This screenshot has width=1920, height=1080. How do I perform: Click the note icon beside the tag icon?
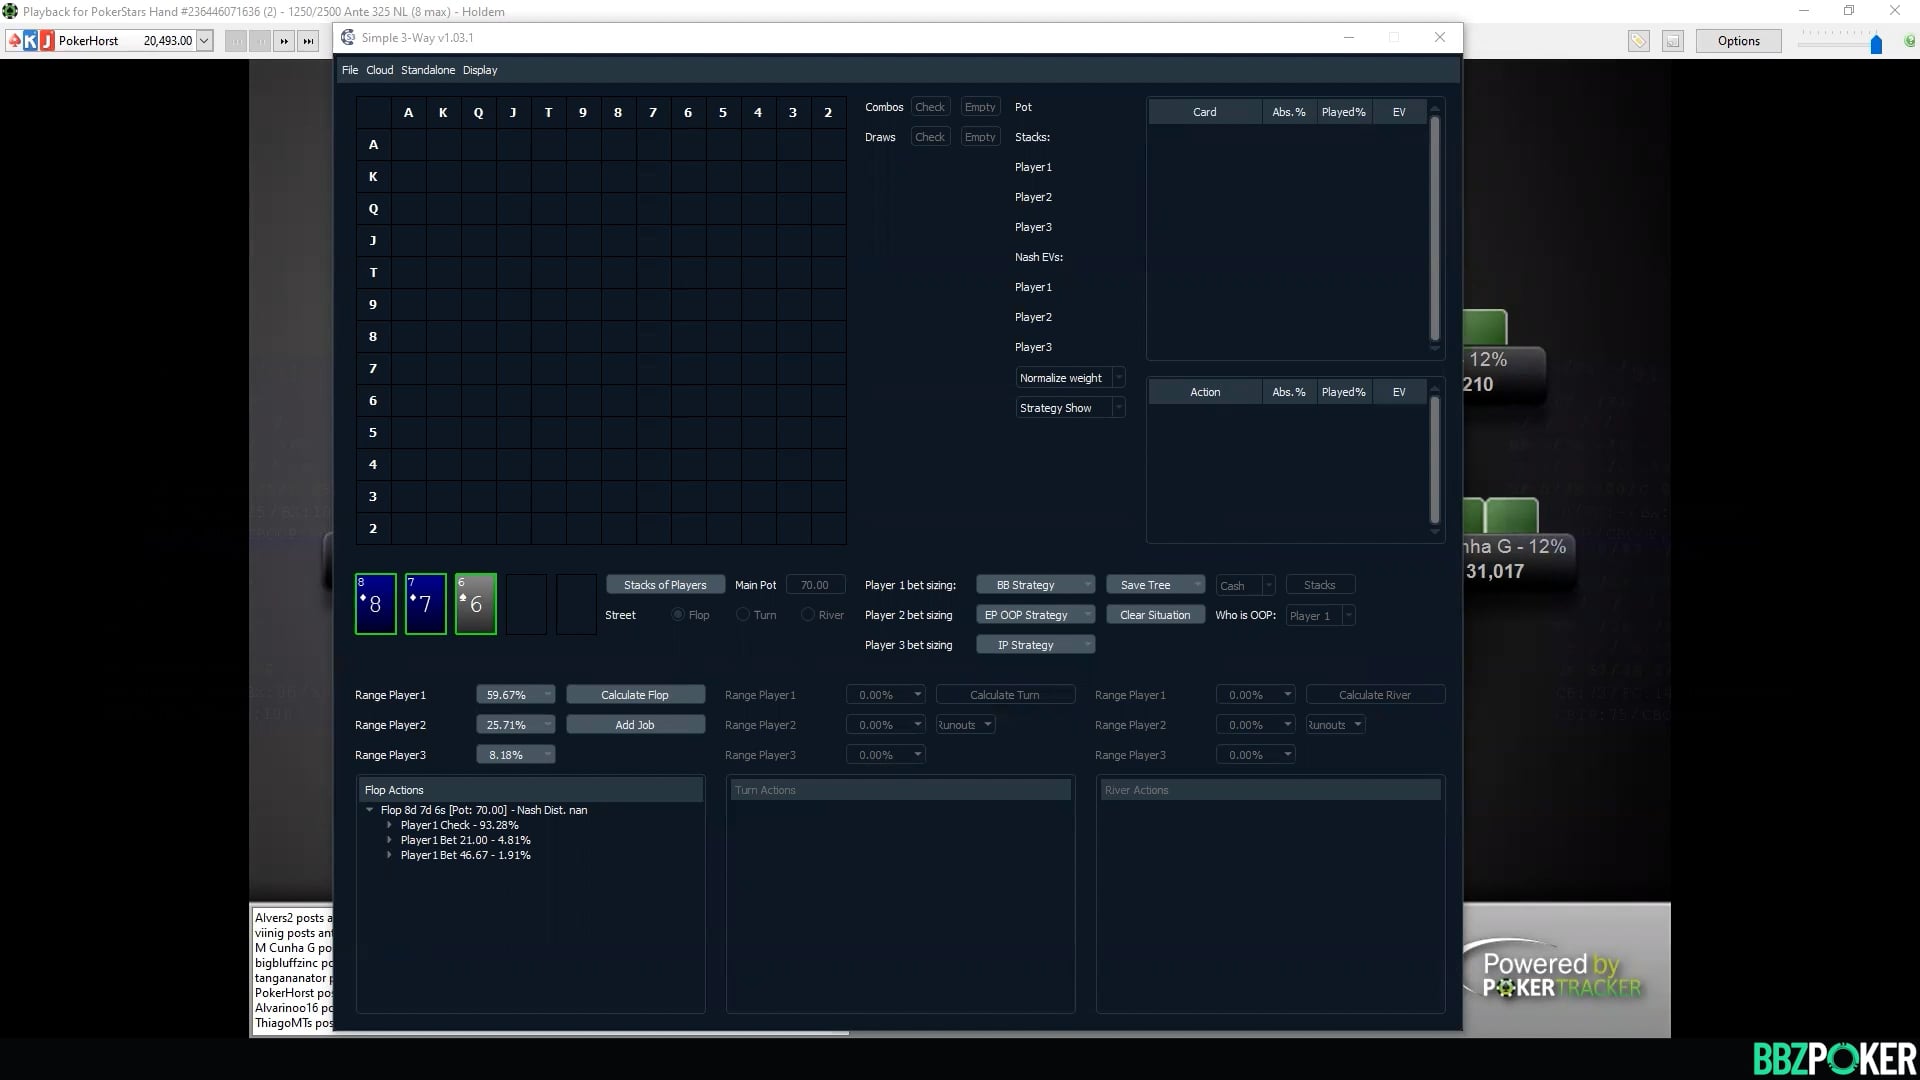(x=1673, y=41)
